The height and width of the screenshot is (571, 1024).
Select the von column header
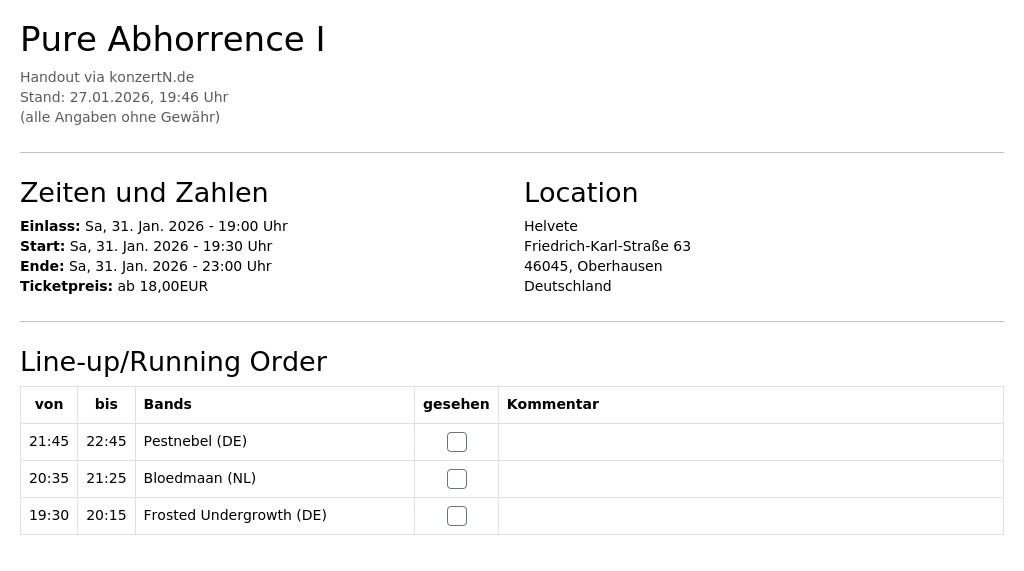(x=49, y=404)
